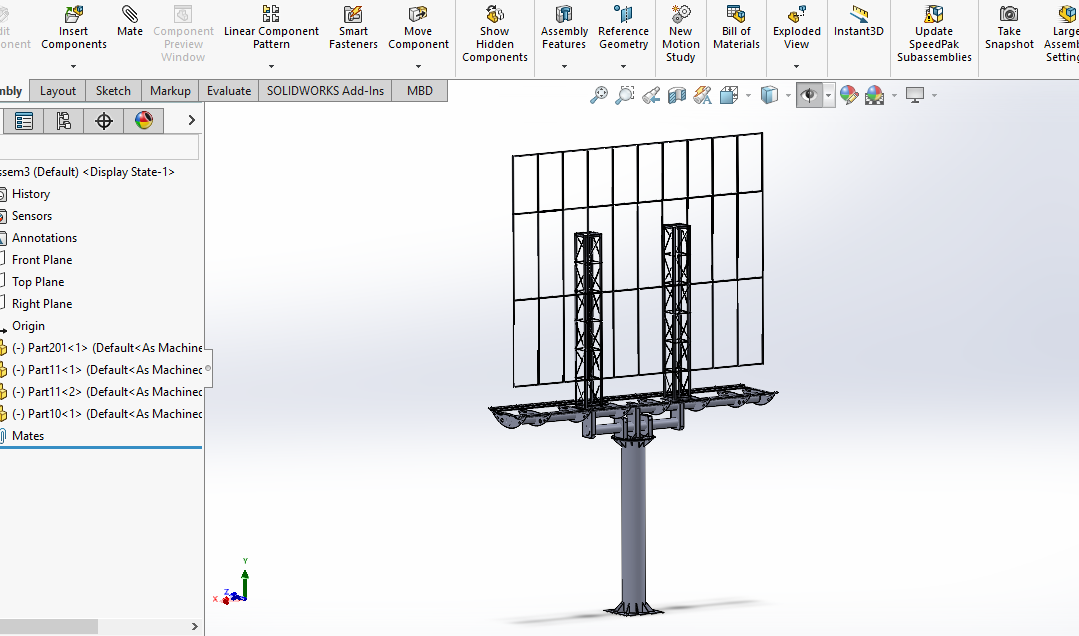
Task: Expand the Reference Geometry dropdown arrow
Action: [x=623, y=67]
